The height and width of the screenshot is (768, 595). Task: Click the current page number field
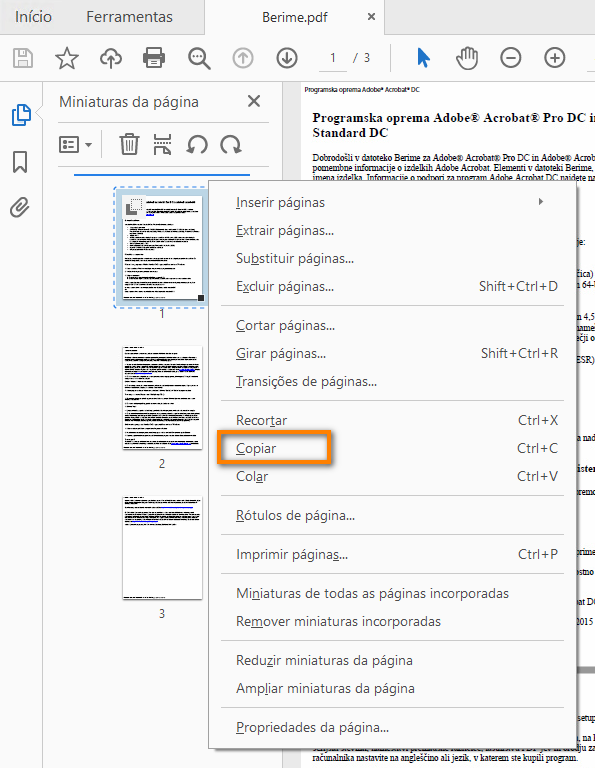click(x=333, y=58)
